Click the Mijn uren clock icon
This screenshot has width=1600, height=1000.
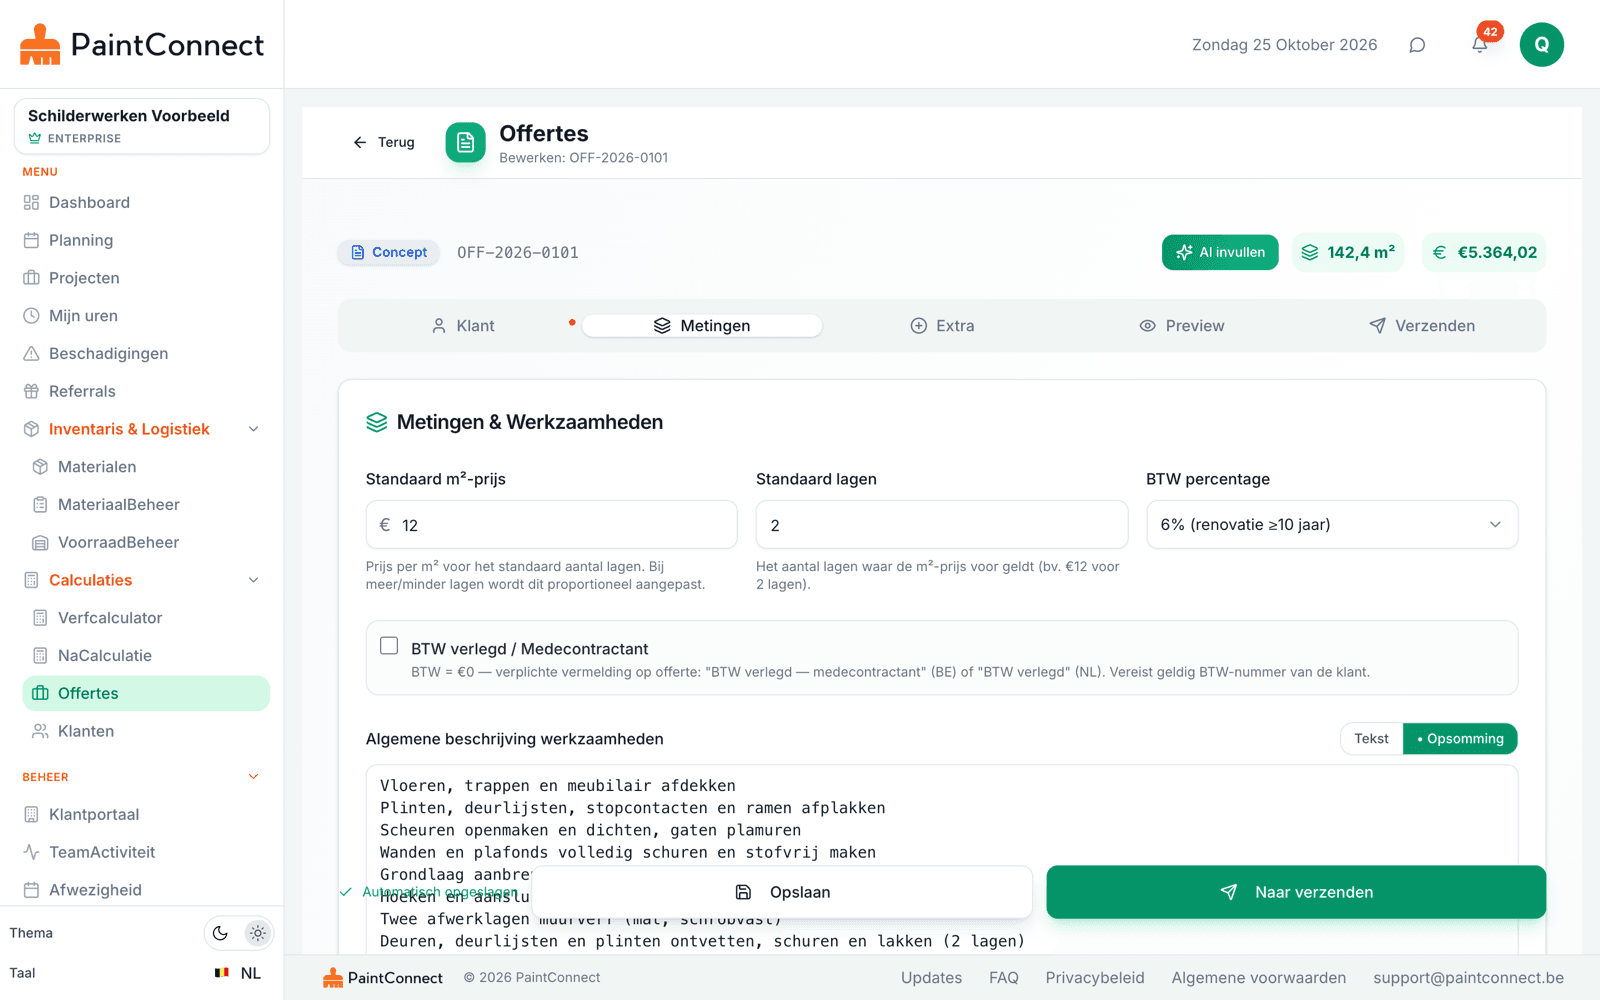[31, 316]
